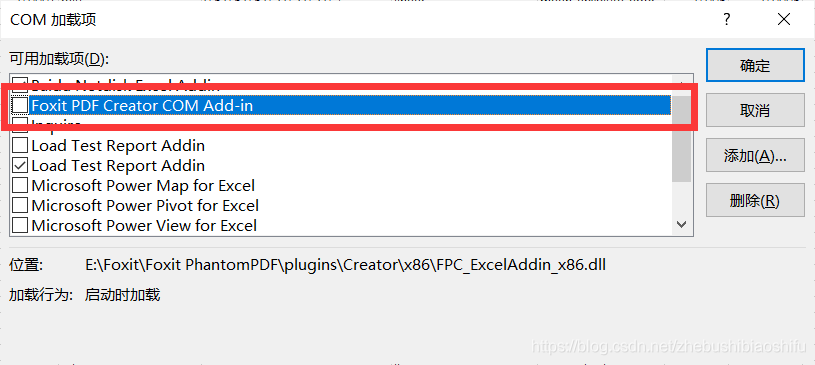Enable Microsoft Power View for Excel checkbox

coord(20,226)
